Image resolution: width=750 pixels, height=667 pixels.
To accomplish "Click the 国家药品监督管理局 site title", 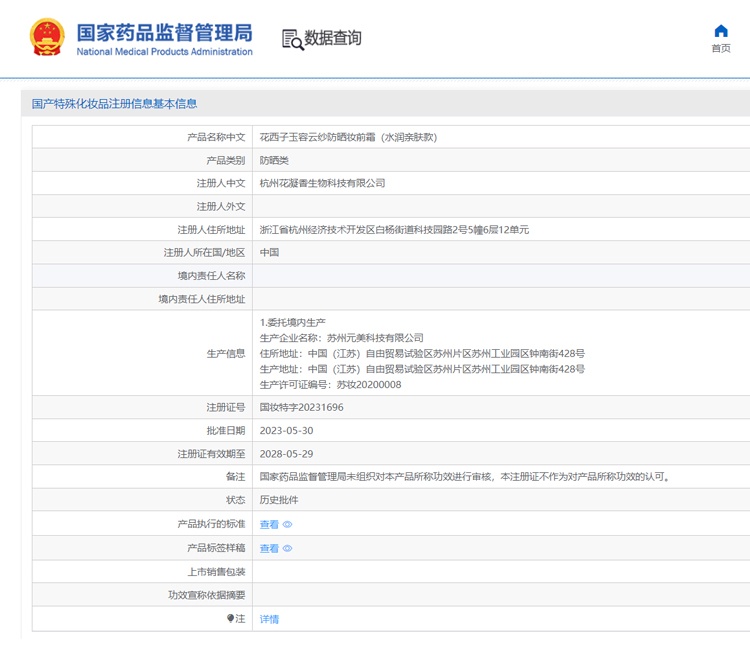I will pos(165,33).
